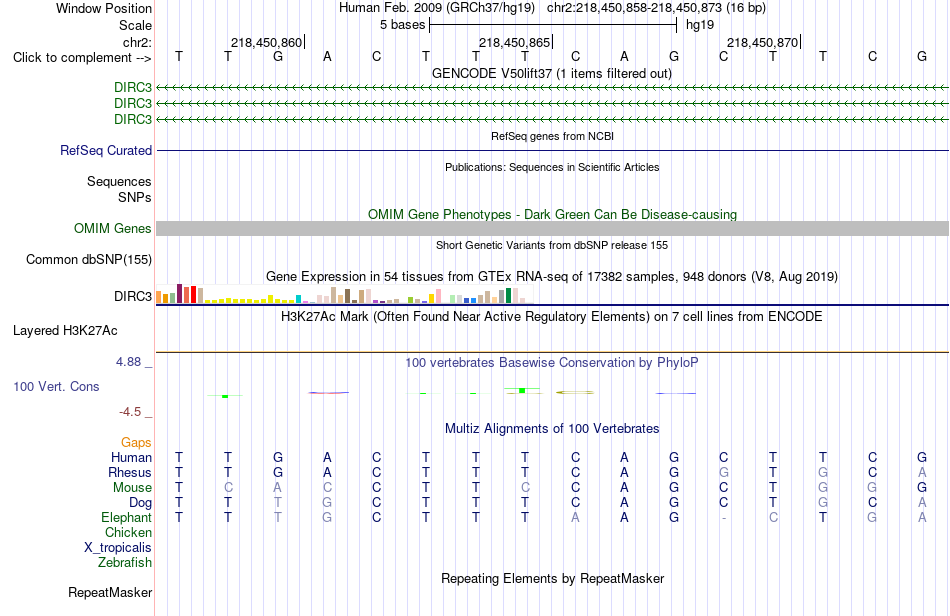Click the hg19 label beside scale bar
This screenshot has width=950, height=616.
coord(700,25)
